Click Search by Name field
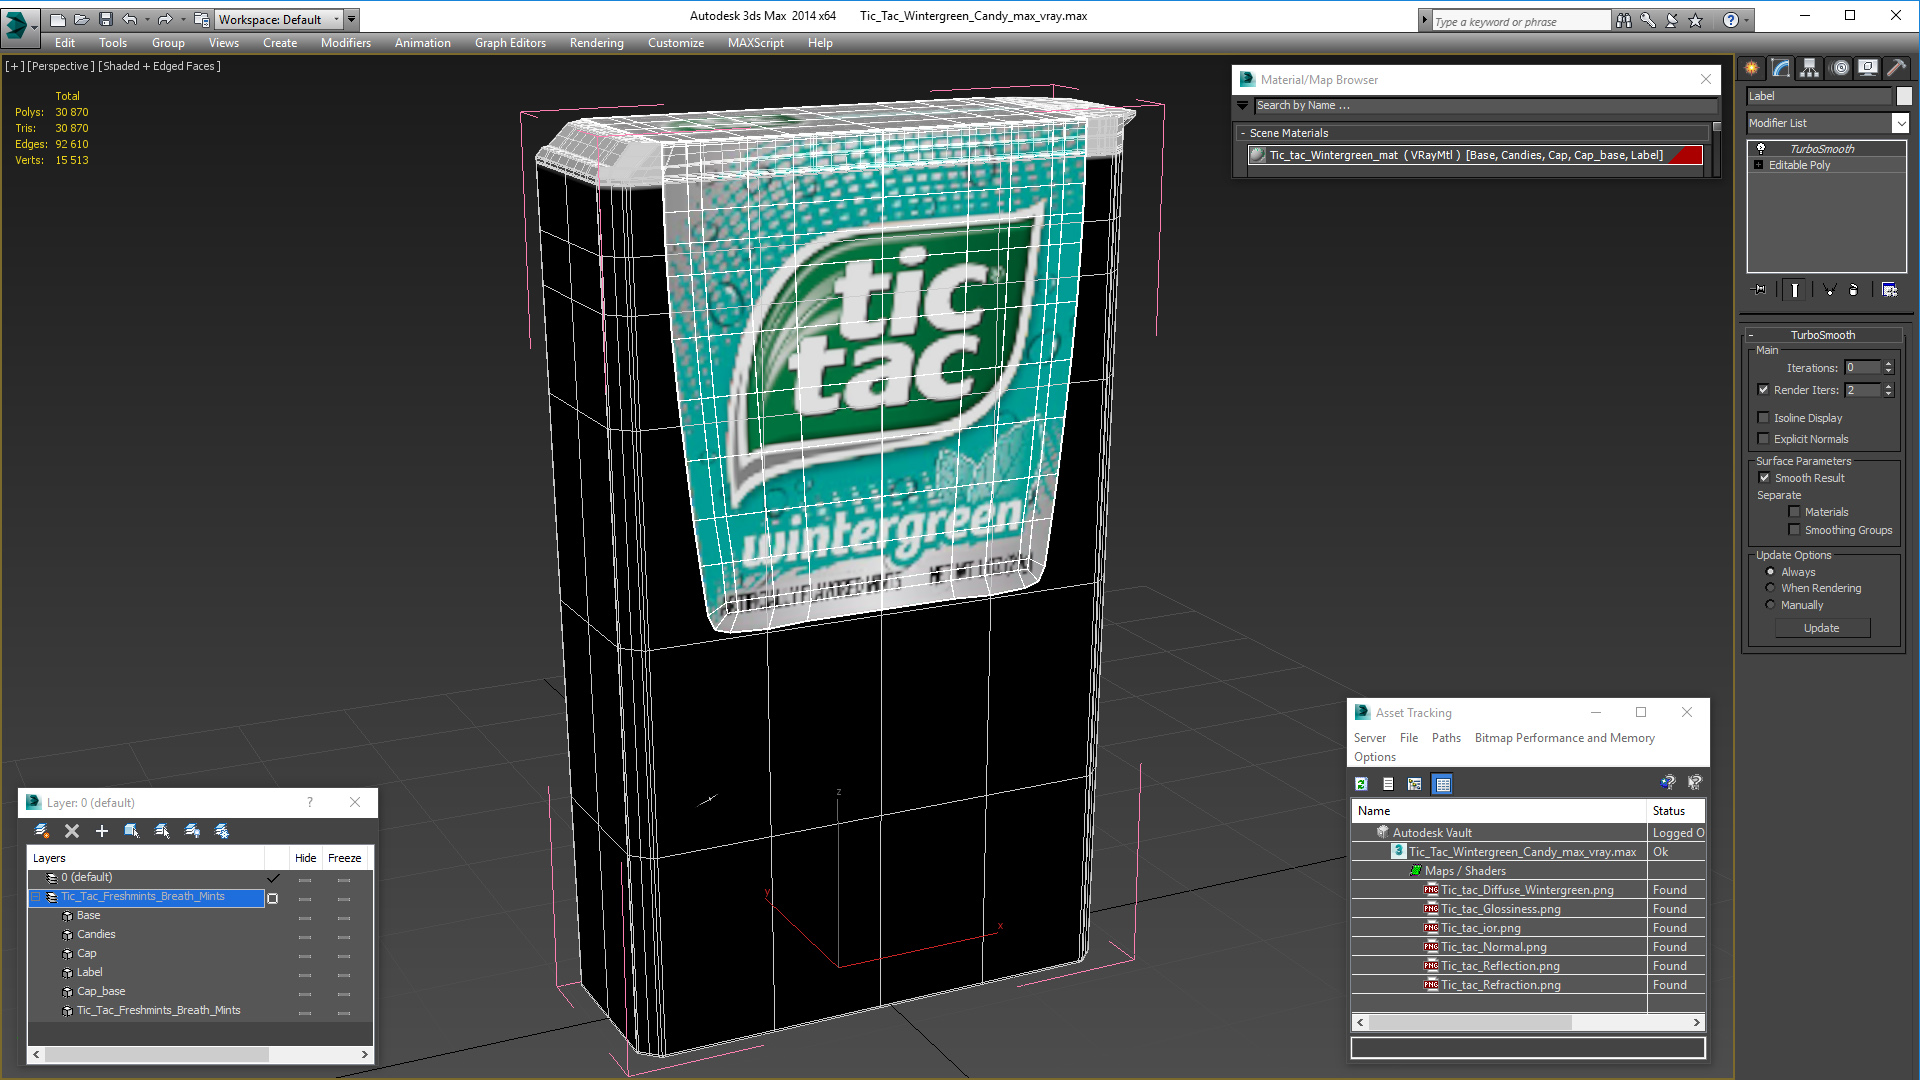The height and width of the screenshot is (1080, 1920). (1484, 106)
